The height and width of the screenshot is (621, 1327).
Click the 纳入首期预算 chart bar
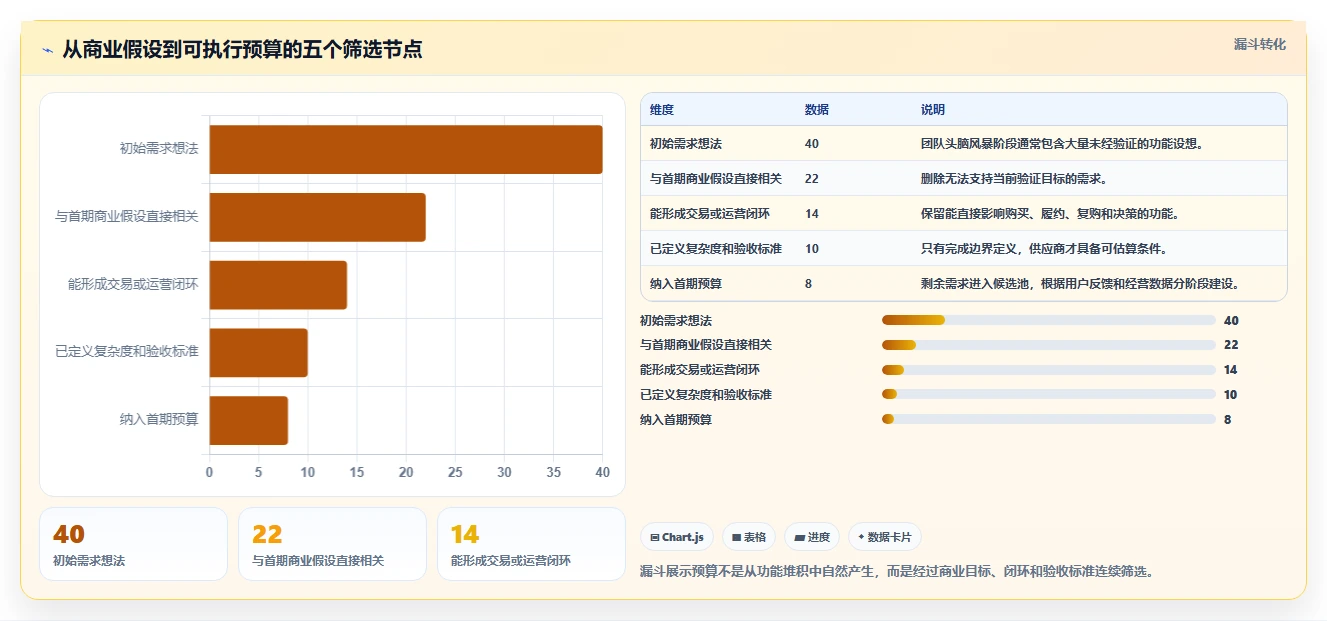pos(249,420)
